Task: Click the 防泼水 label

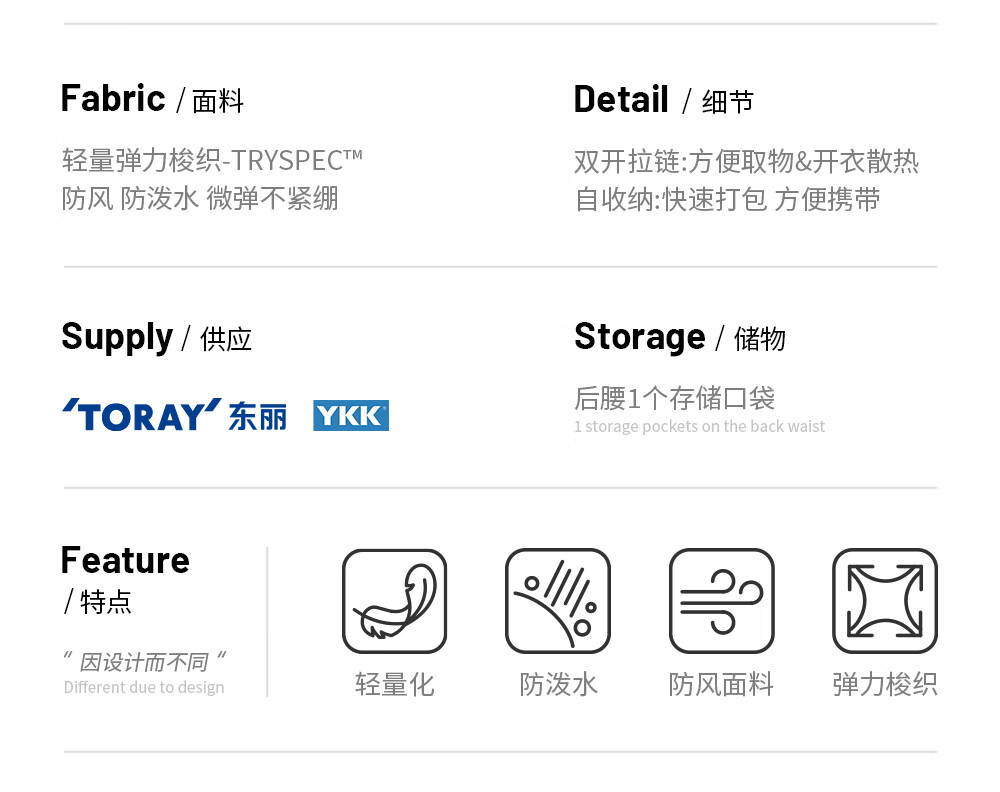Action: 558,684
